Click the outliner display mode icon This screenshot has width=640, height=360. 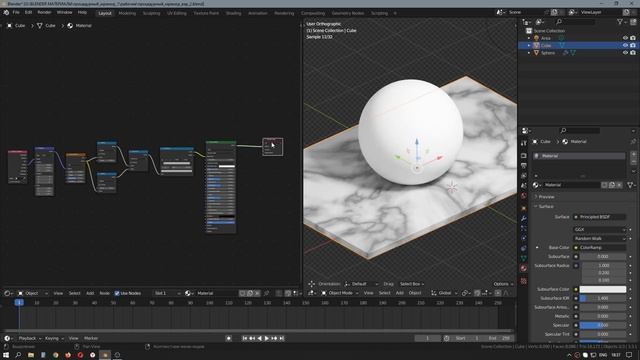coord(540,22)
